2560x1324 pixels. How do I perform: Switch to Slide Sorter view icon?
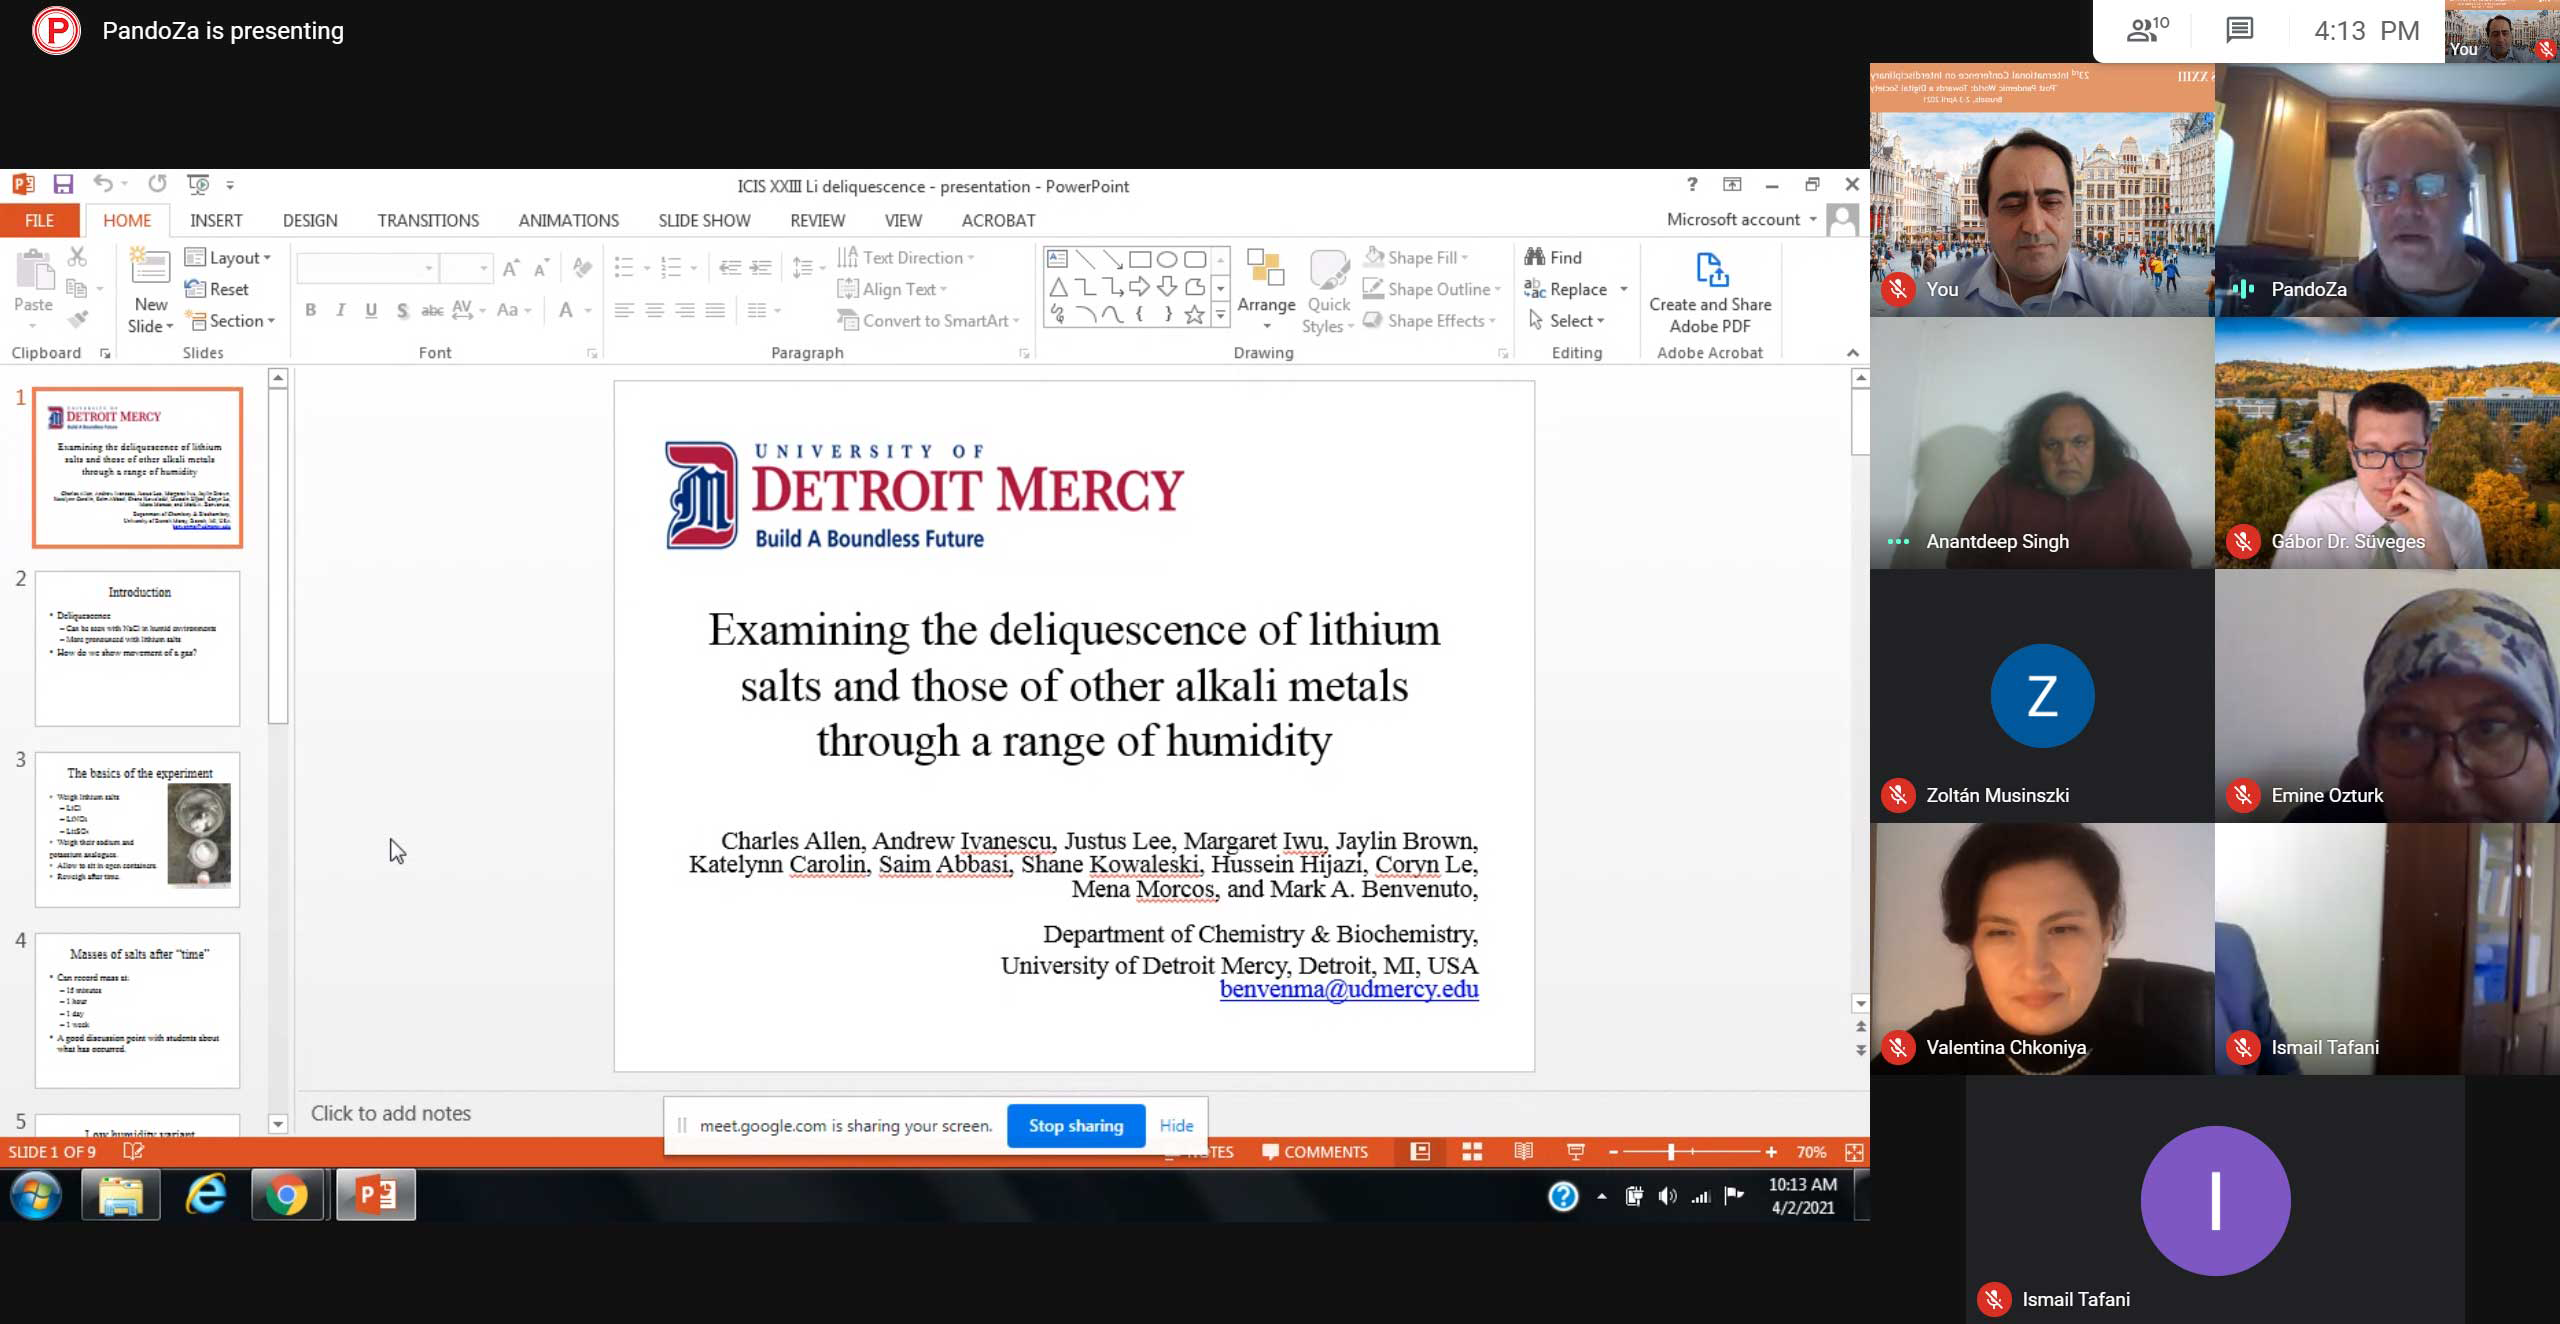tap(1472, 1152)
